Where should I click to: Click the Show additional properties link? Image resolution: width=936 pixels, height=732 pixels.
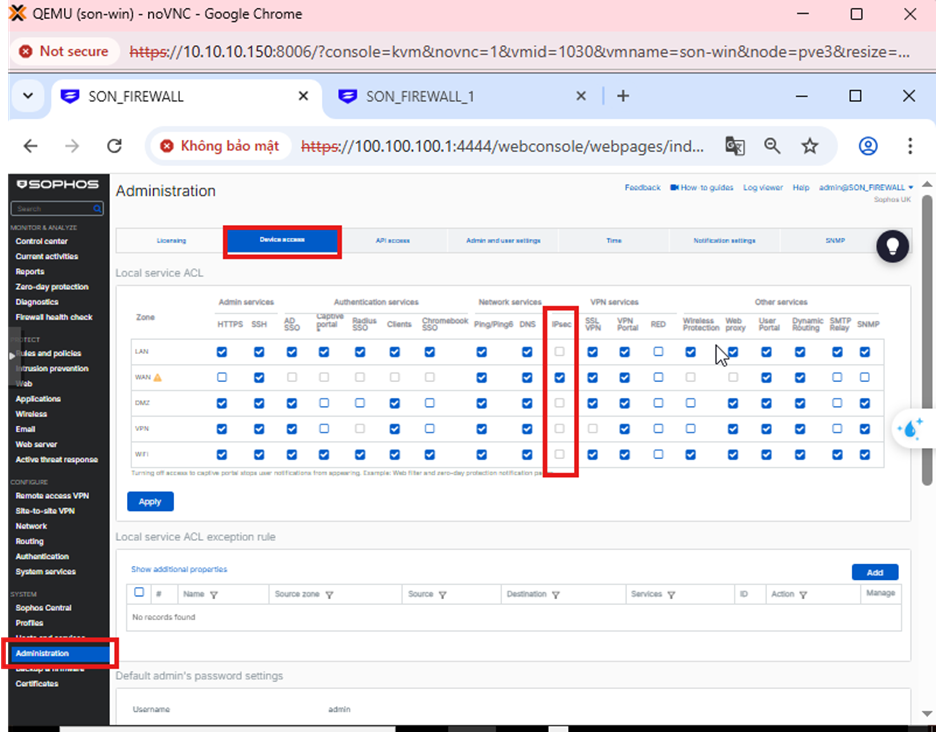click(179, 569)
